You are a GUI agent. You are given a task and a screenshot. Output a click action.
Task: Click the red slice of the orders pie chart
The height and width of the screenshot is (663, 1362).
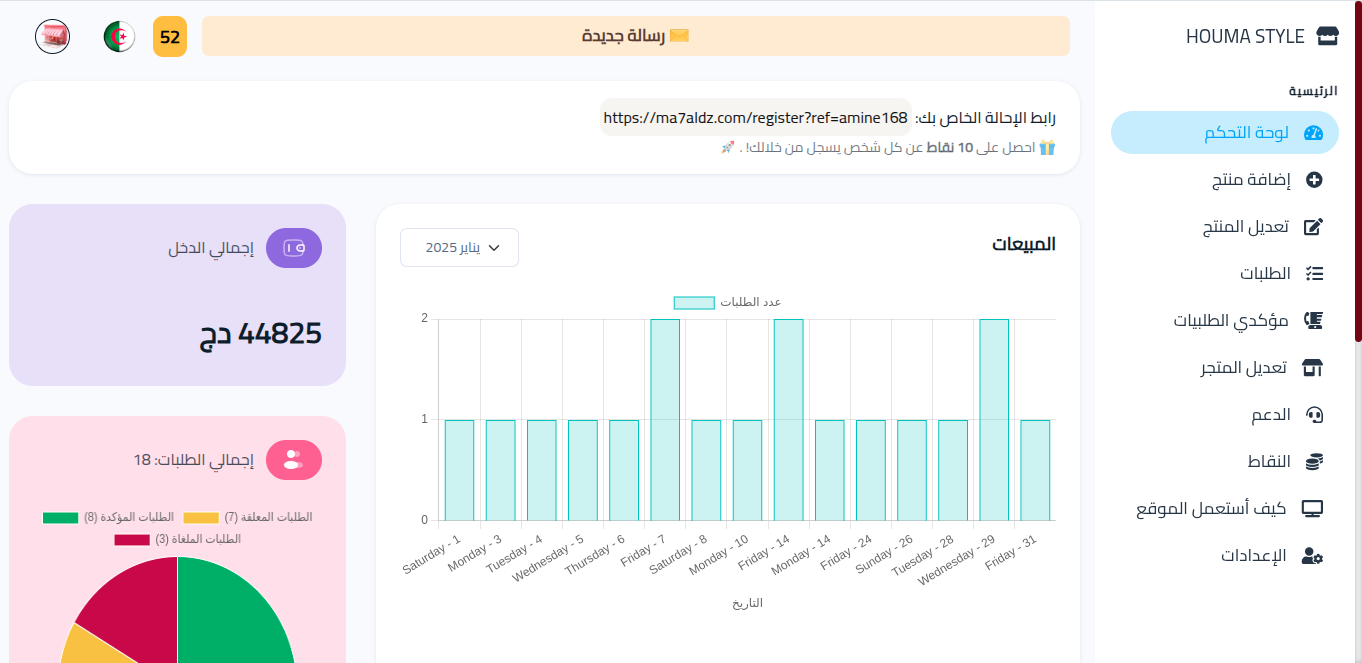click(x=140, y=605)
